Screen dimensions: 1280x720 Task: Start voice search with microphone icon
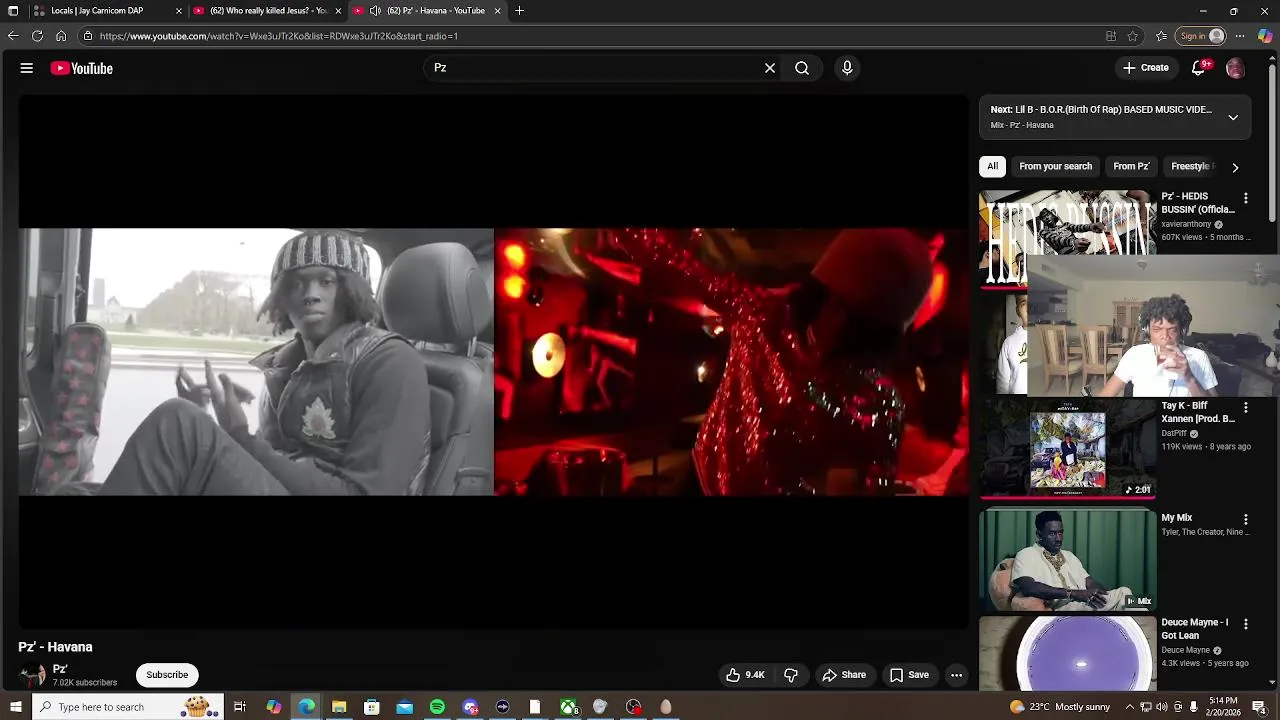847,68
